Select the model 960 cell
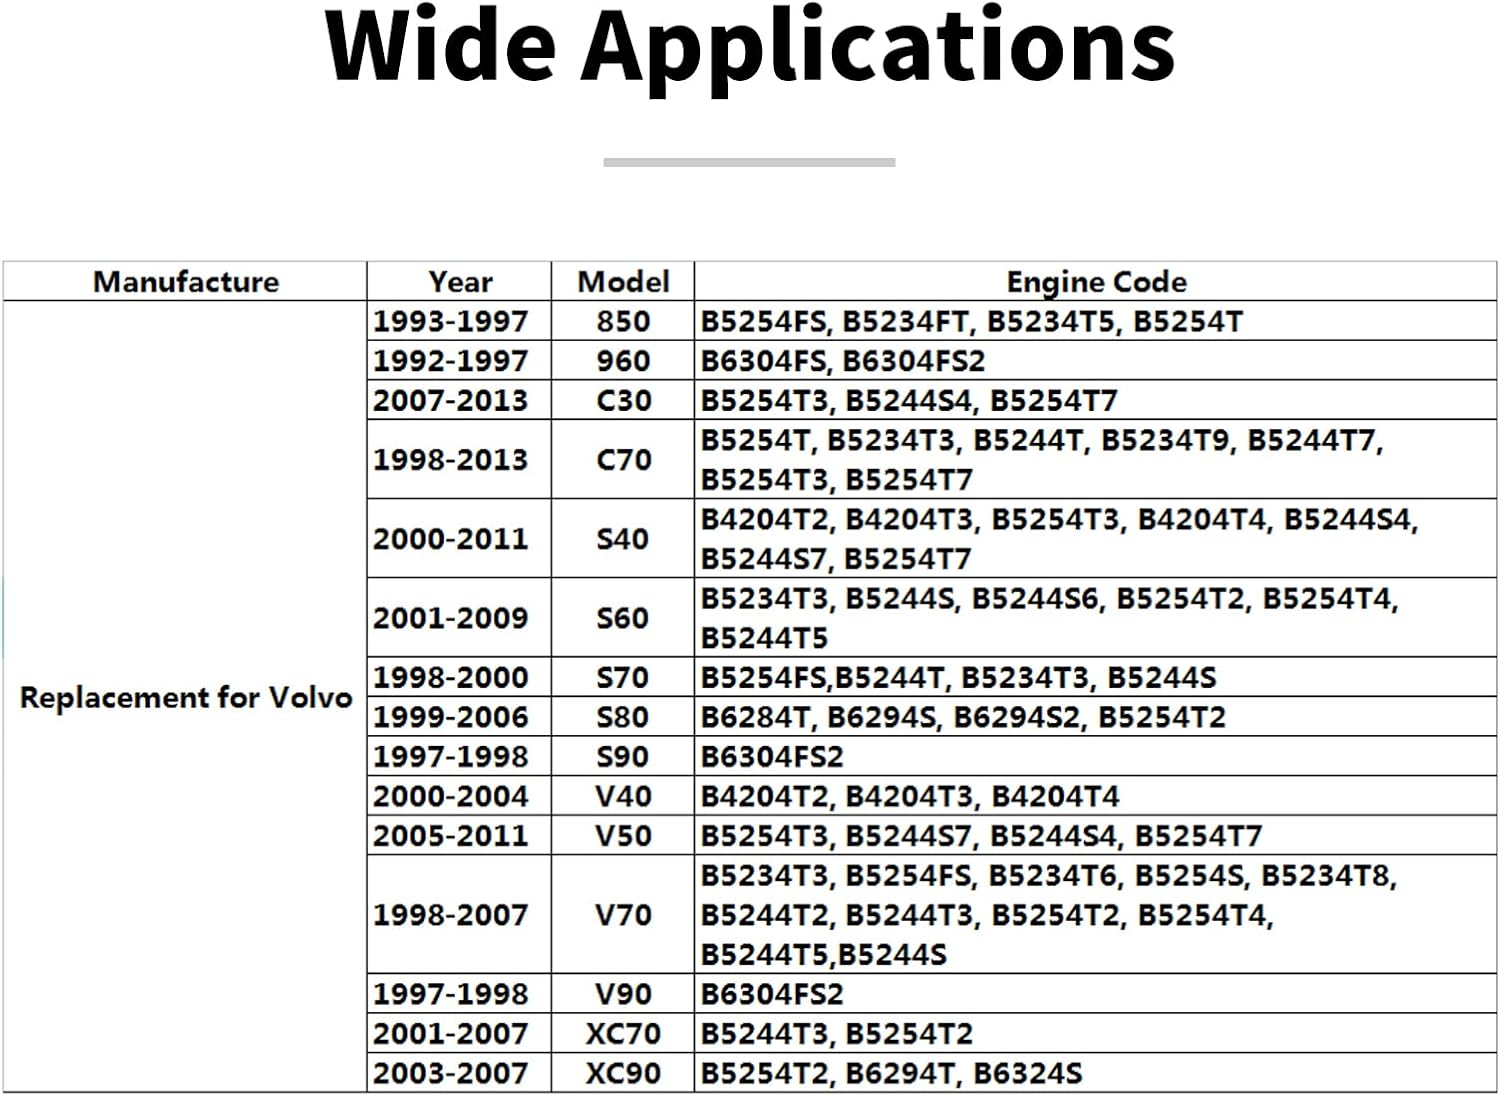 point(623,361)
